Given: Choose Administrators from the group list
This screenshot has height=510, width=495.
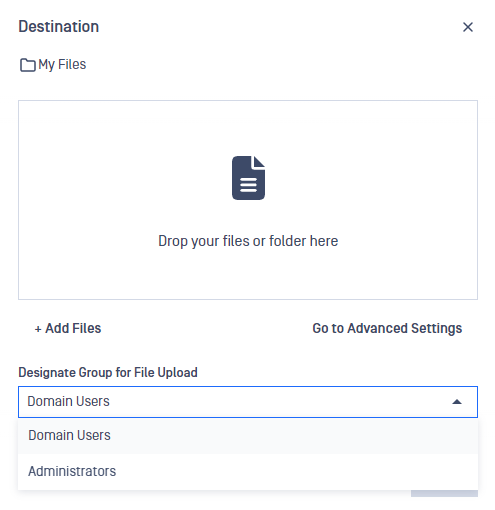Looking at the screenshot, I should click(248, 472).
